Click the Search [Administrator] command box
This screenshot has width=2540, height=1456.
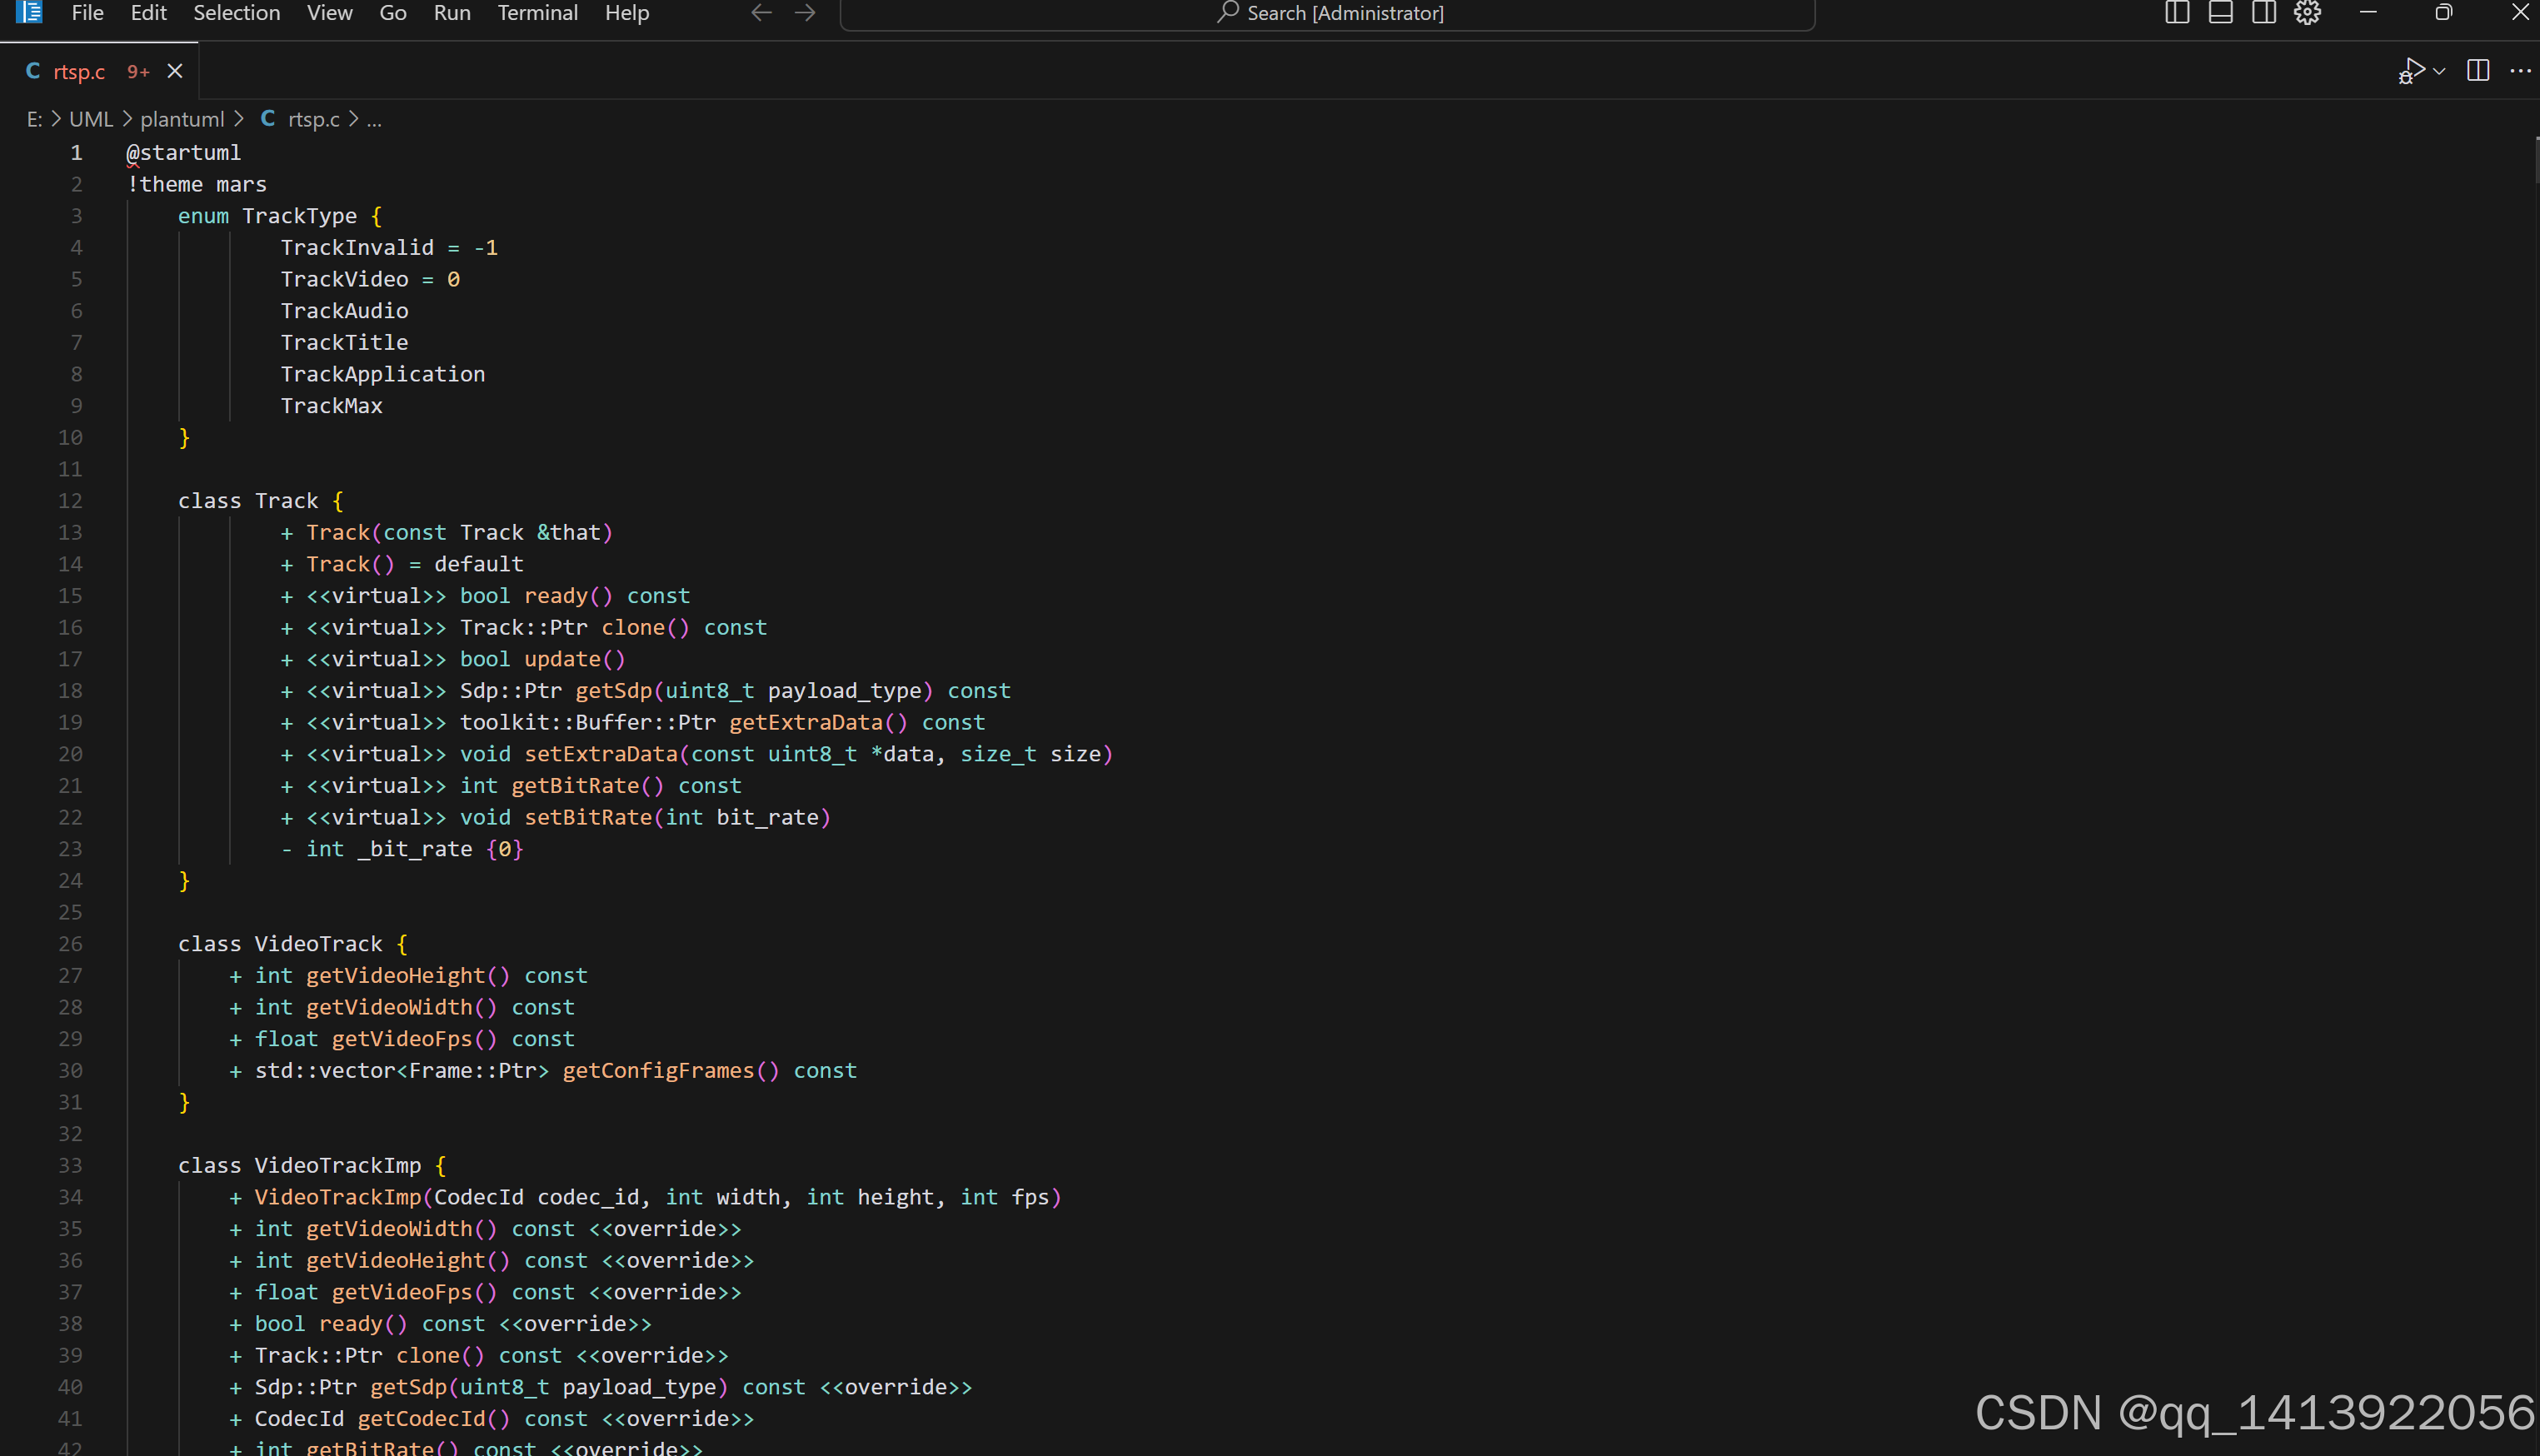(1328, 13)
